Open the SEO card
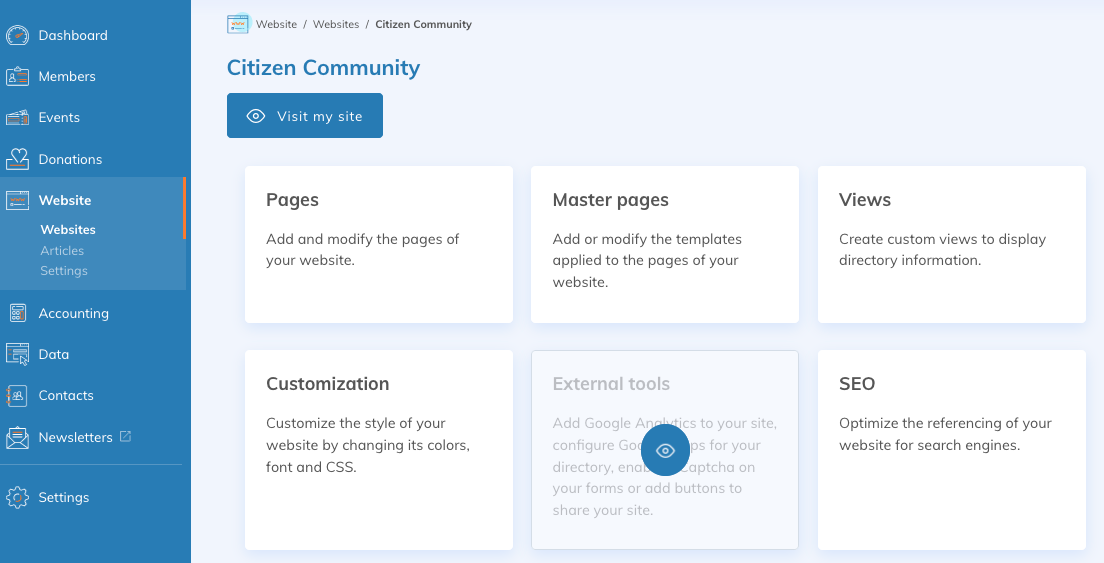Screen dimensions: 1104x563 [951, 449]
